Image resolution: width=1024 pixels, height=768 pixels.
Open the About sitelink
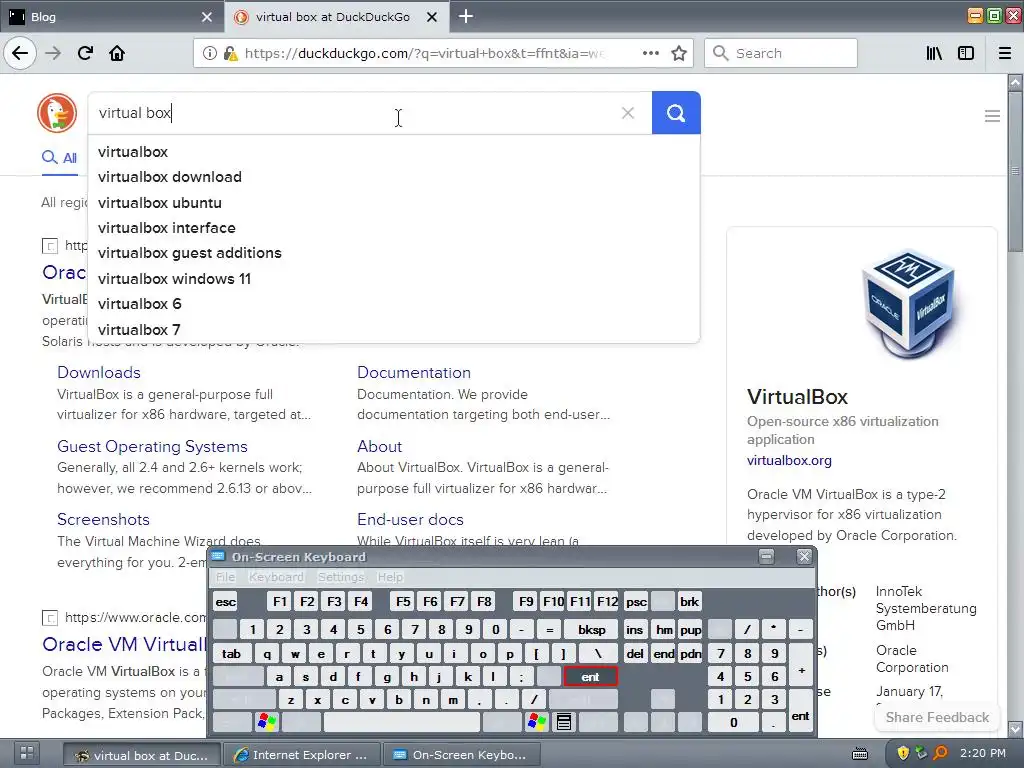(x=379, y=446)
